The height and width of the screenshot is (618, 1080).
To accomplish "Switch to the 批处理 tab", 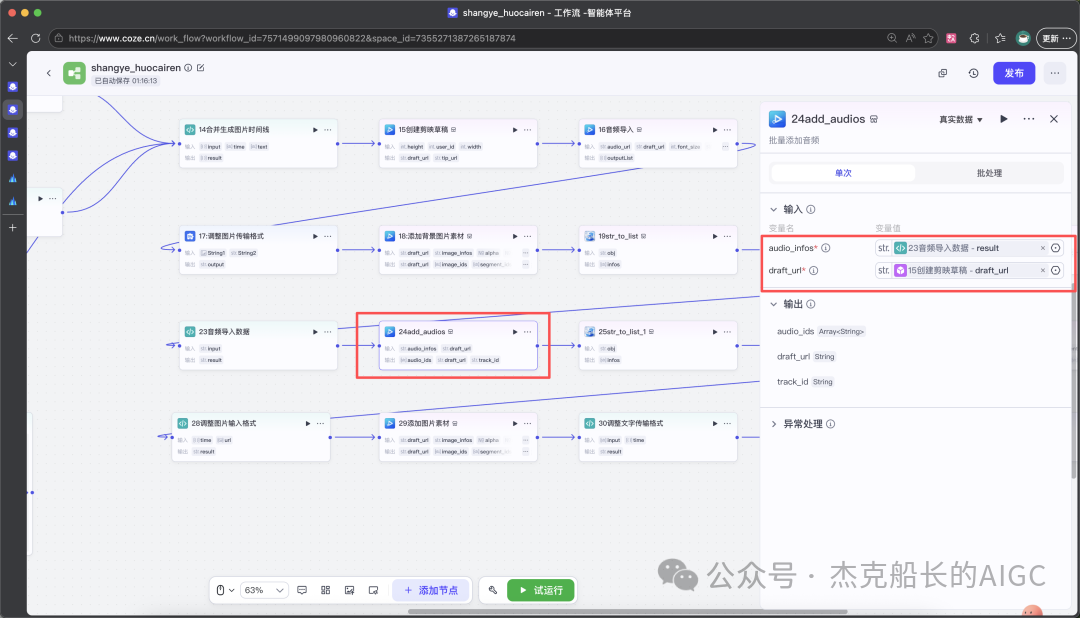I will pyautogui.click(x=989, y=173).
